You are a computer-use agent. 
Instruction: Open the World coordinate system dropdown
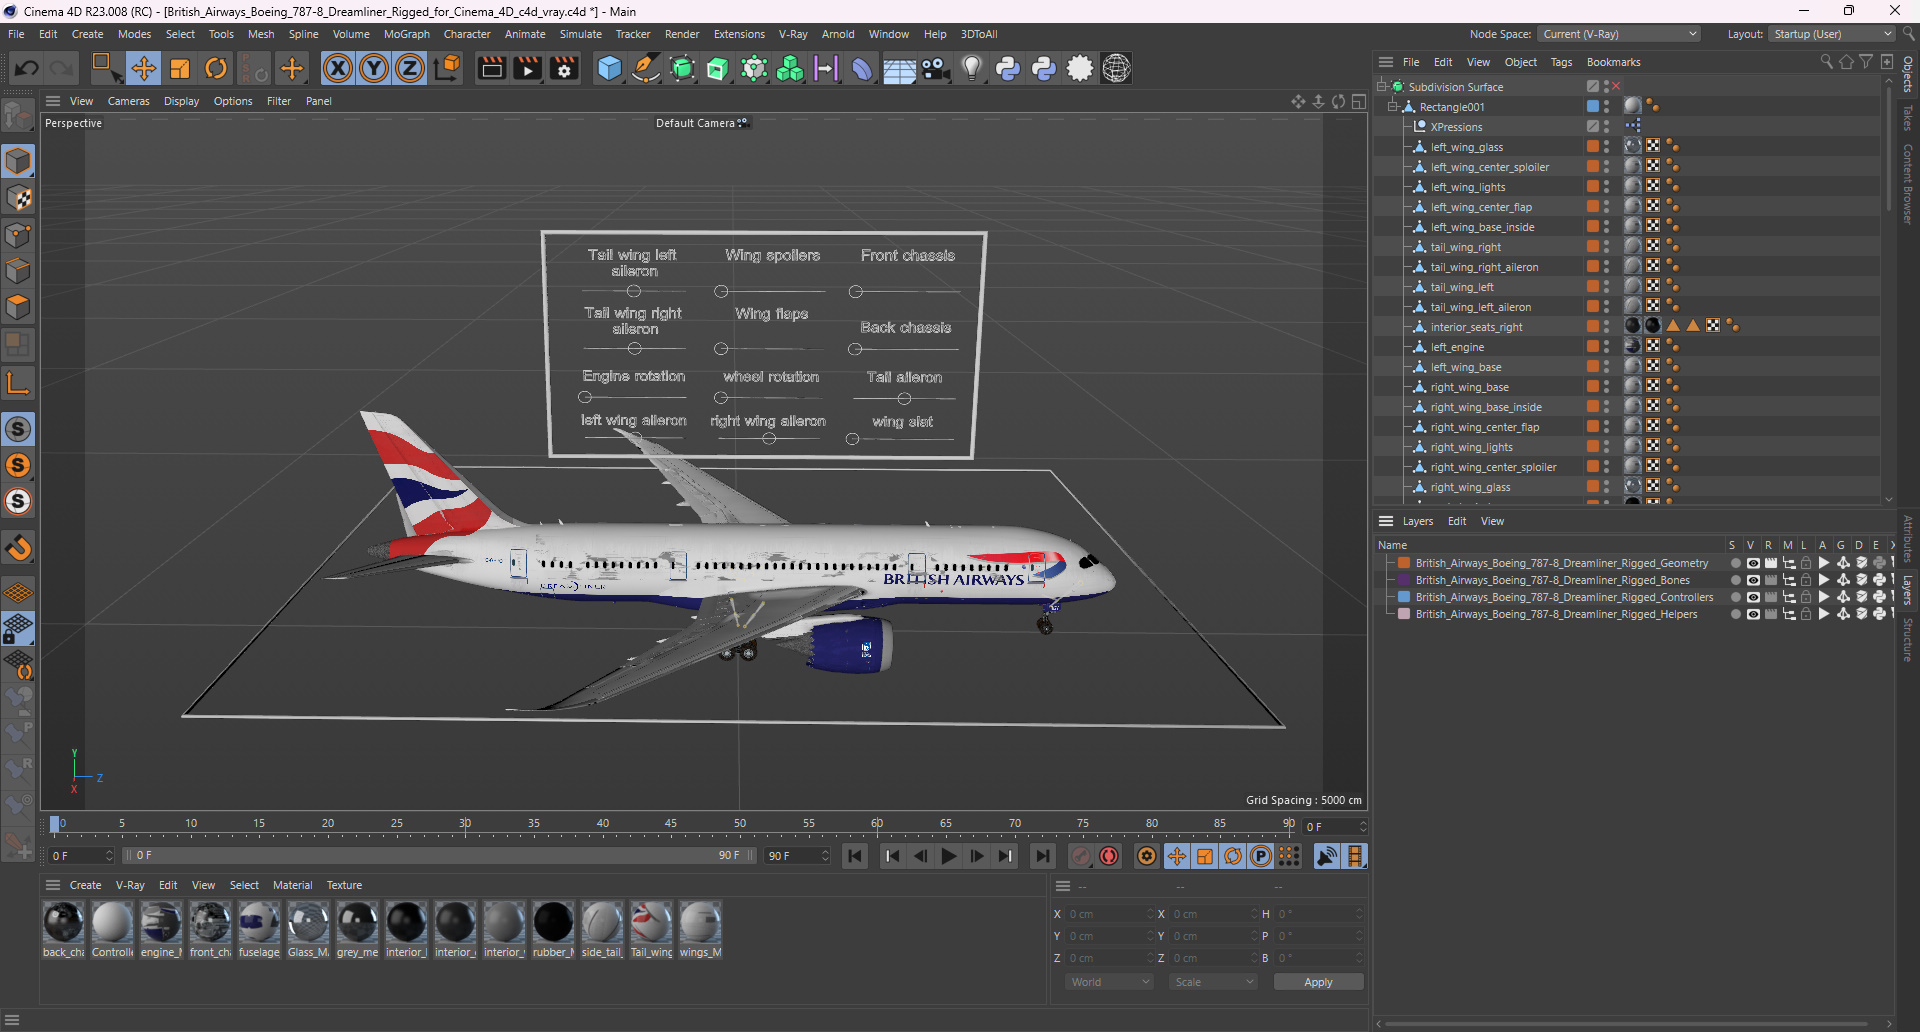pyautogui.click(x=1110, y=982)
